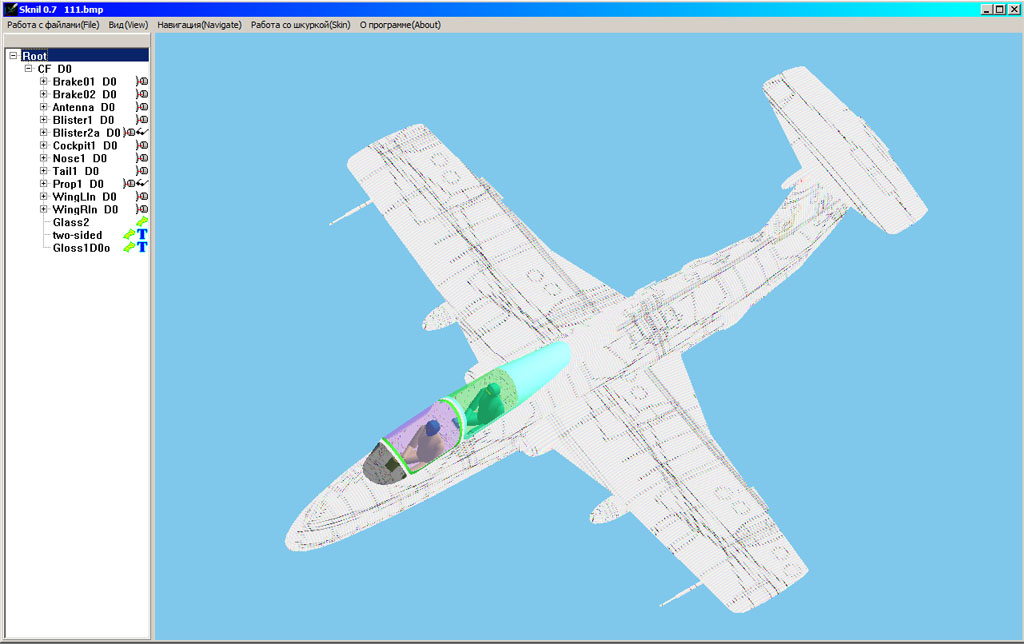Click the mesh icon beside Prop1 D0

coord(129,184)
